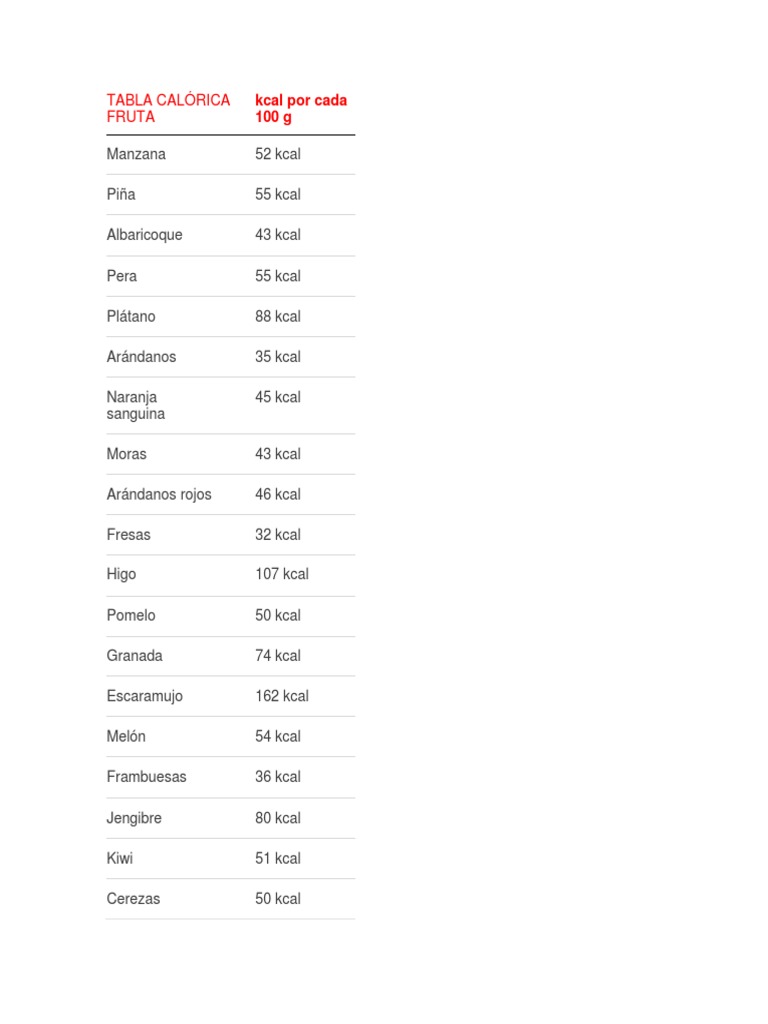Click the 52 kcal value

tap(277, 154)
